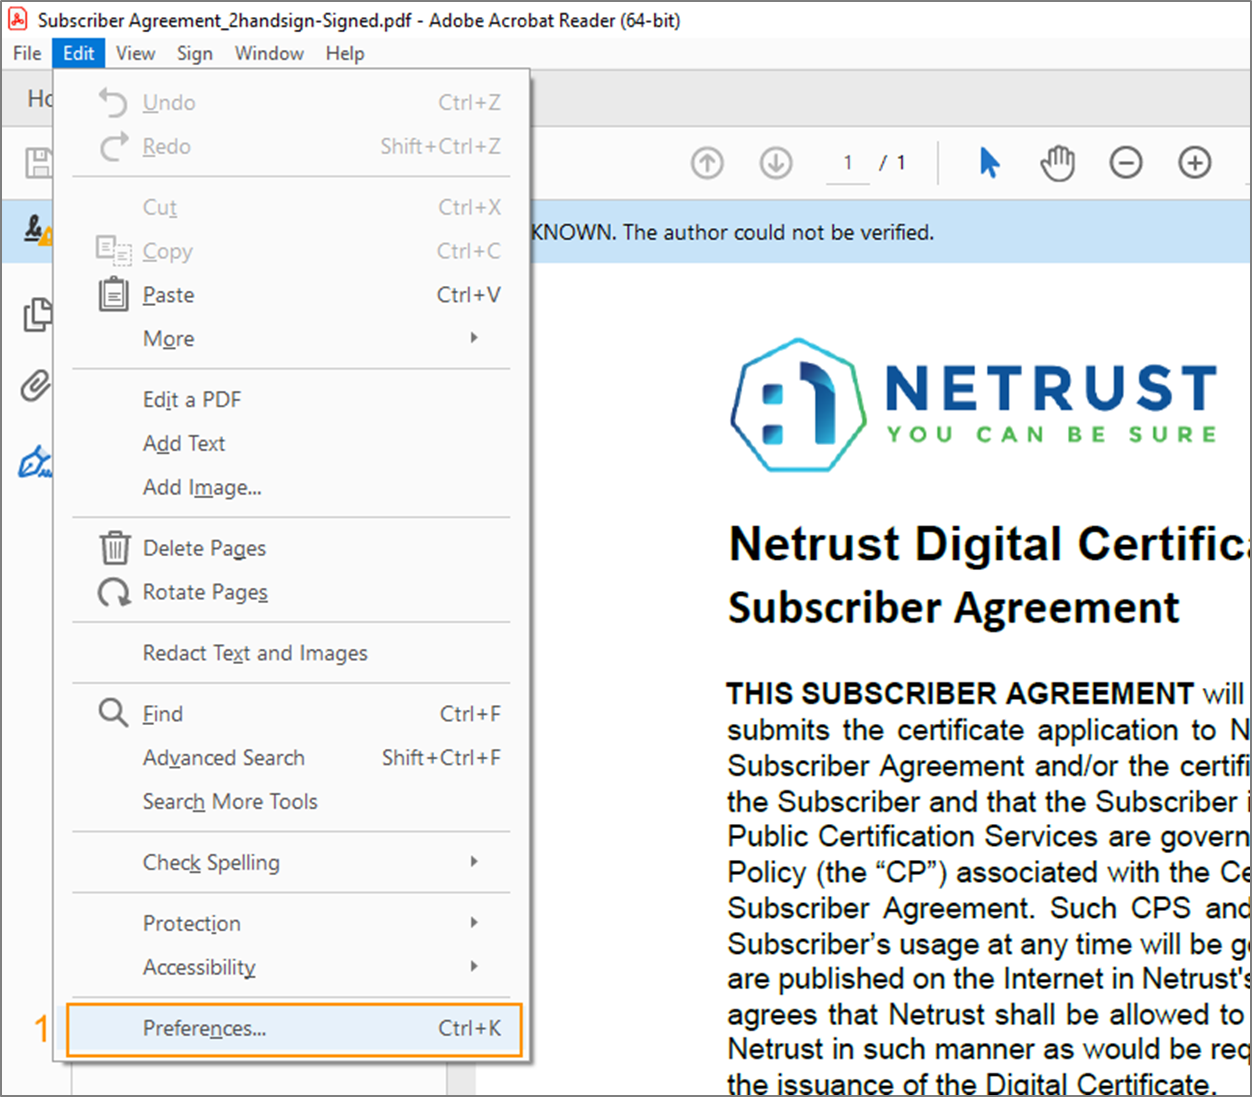The height and width of the screenshot is (1097, 1252).
Task: Click the Adobe Acrobat title bar icon
Action: tap(18, 20)
